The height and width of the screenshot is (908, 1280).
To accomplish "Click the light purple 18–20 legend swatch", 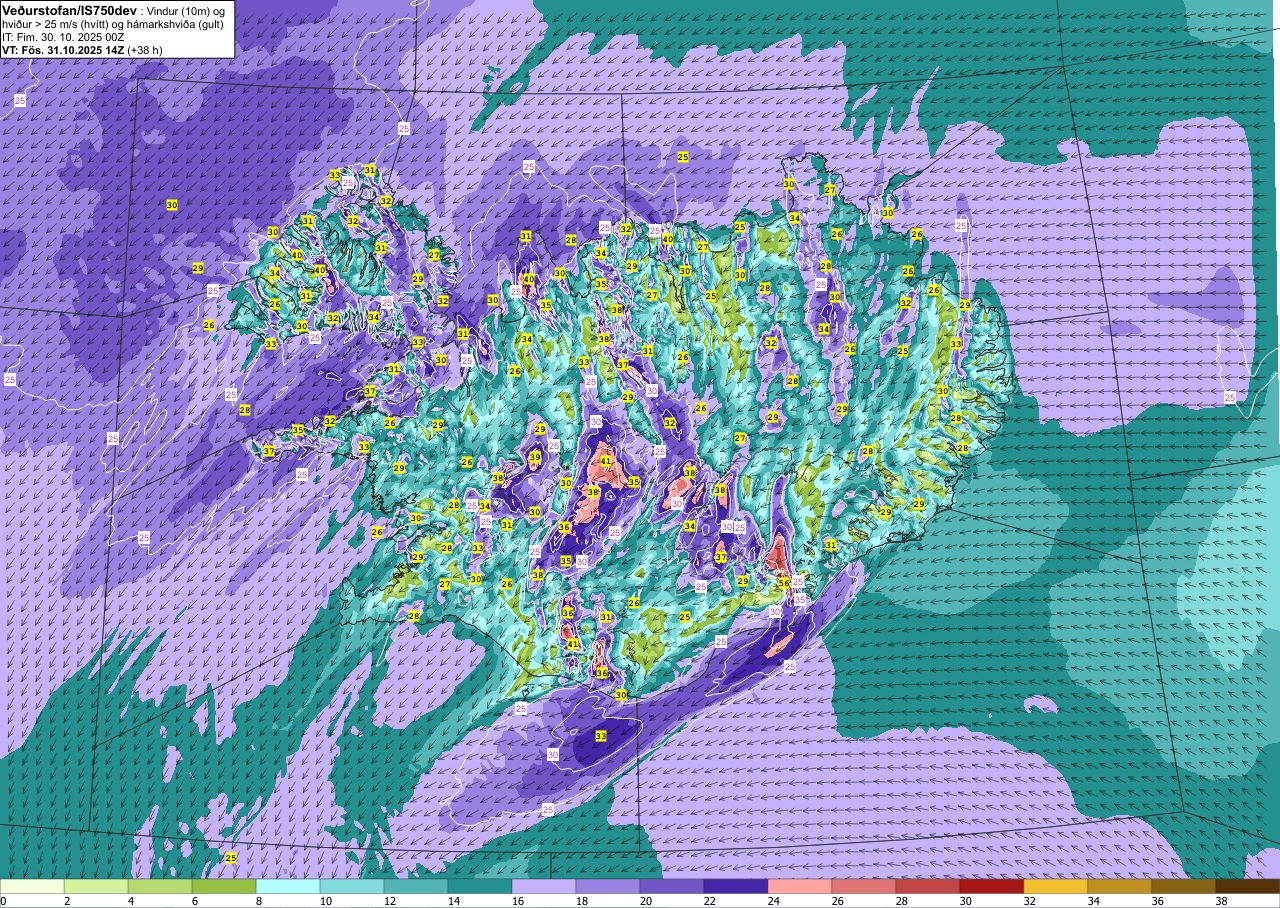I will [608, 886].
